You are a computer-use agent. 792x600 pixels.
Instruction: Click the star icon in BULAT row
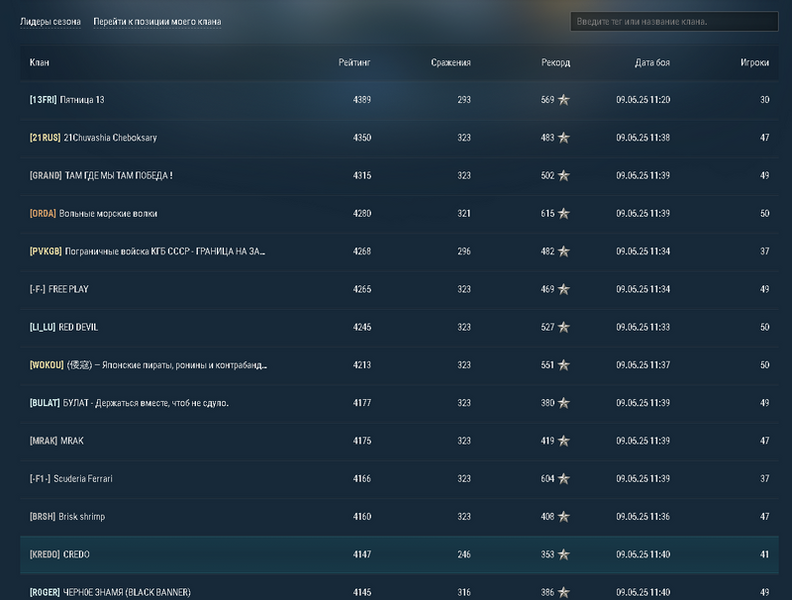coord(564,403)
